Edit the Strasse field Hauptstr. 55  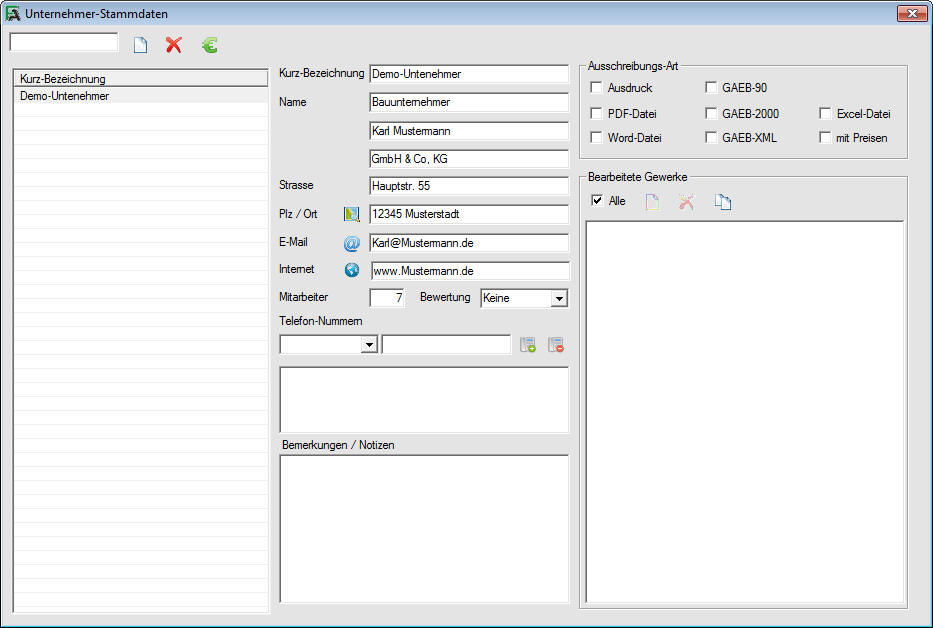(x=469, y=186)
